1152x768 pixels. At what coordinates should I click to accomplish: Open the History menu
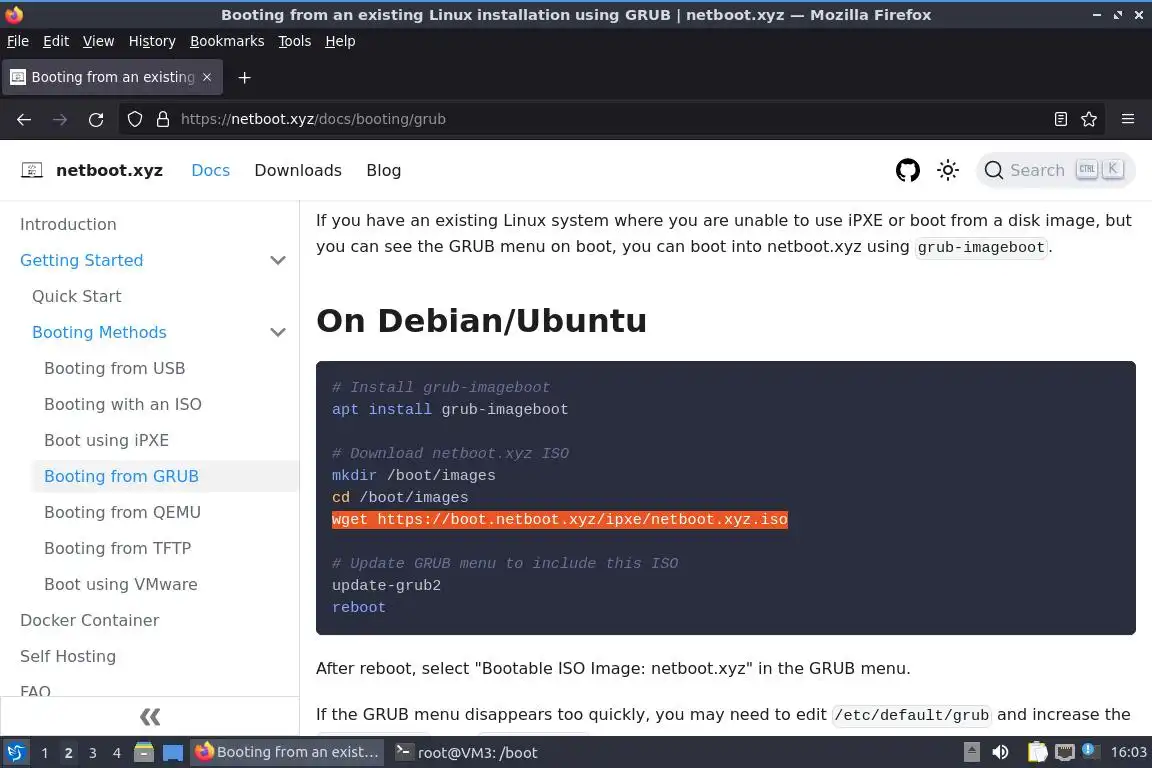(x=152, y=41)
